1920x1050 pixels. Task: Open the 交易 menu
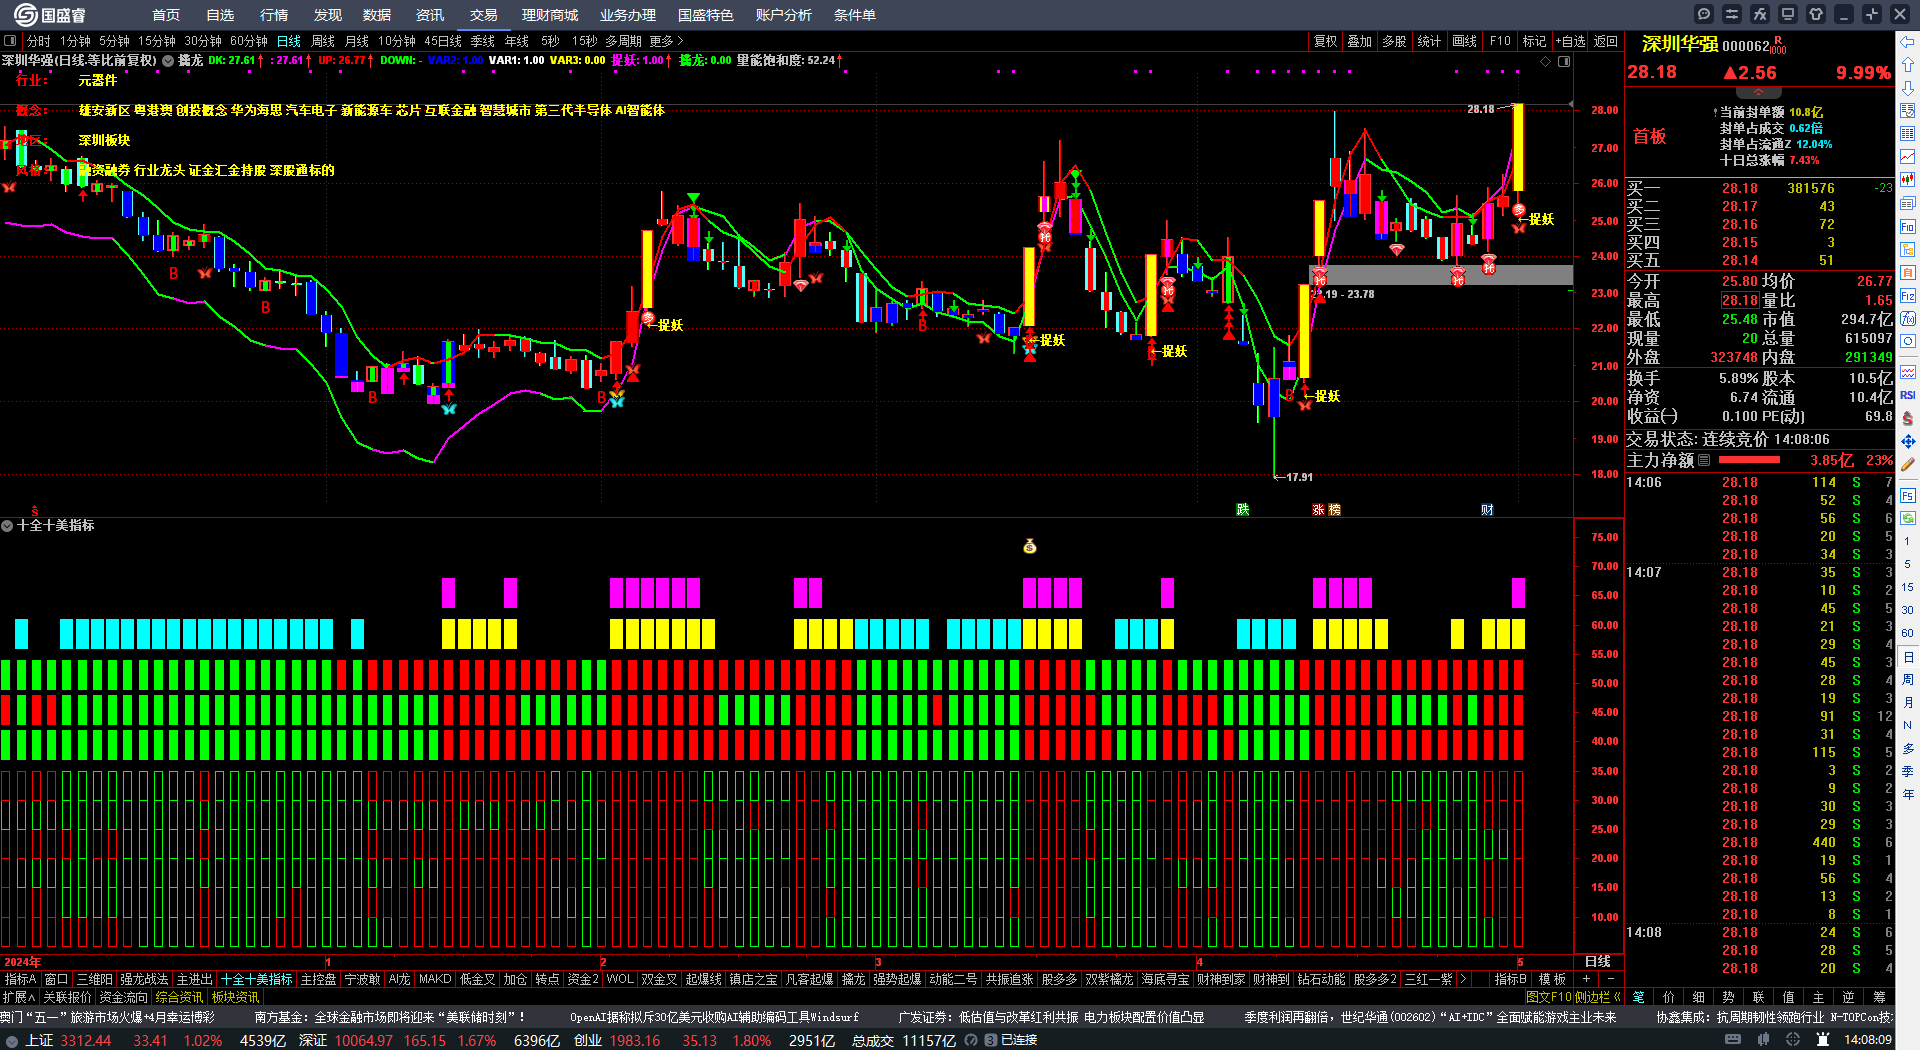click(484, 15)
